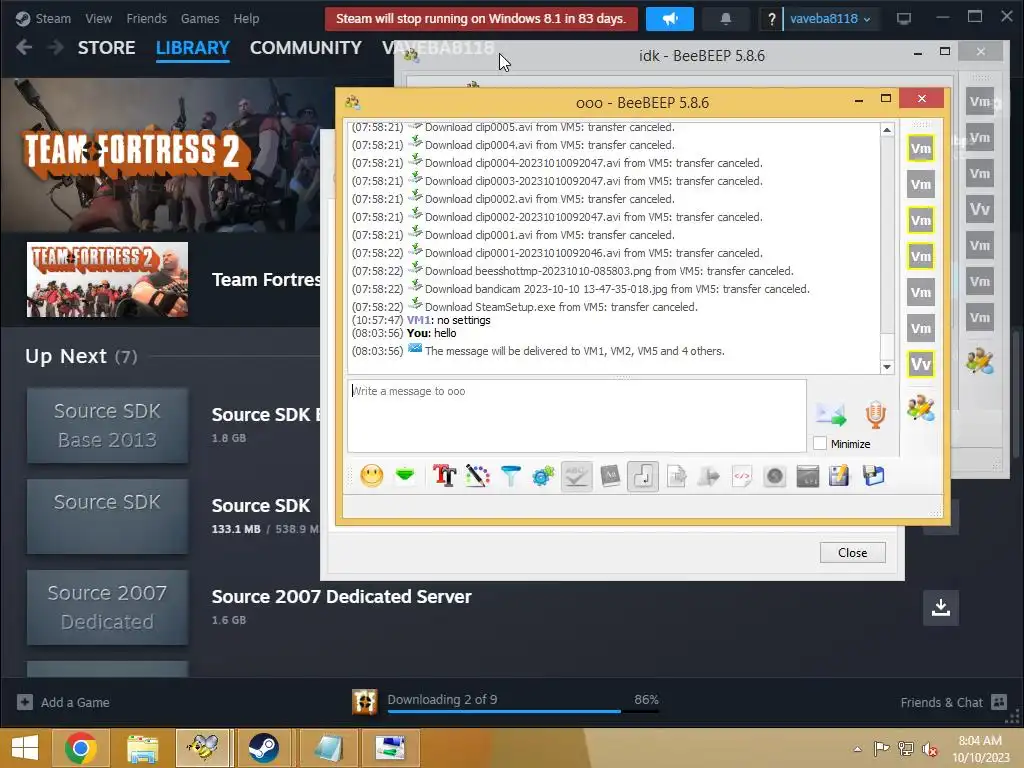
Task: Go back with Steam's back arrow
Action: point(24,47)
